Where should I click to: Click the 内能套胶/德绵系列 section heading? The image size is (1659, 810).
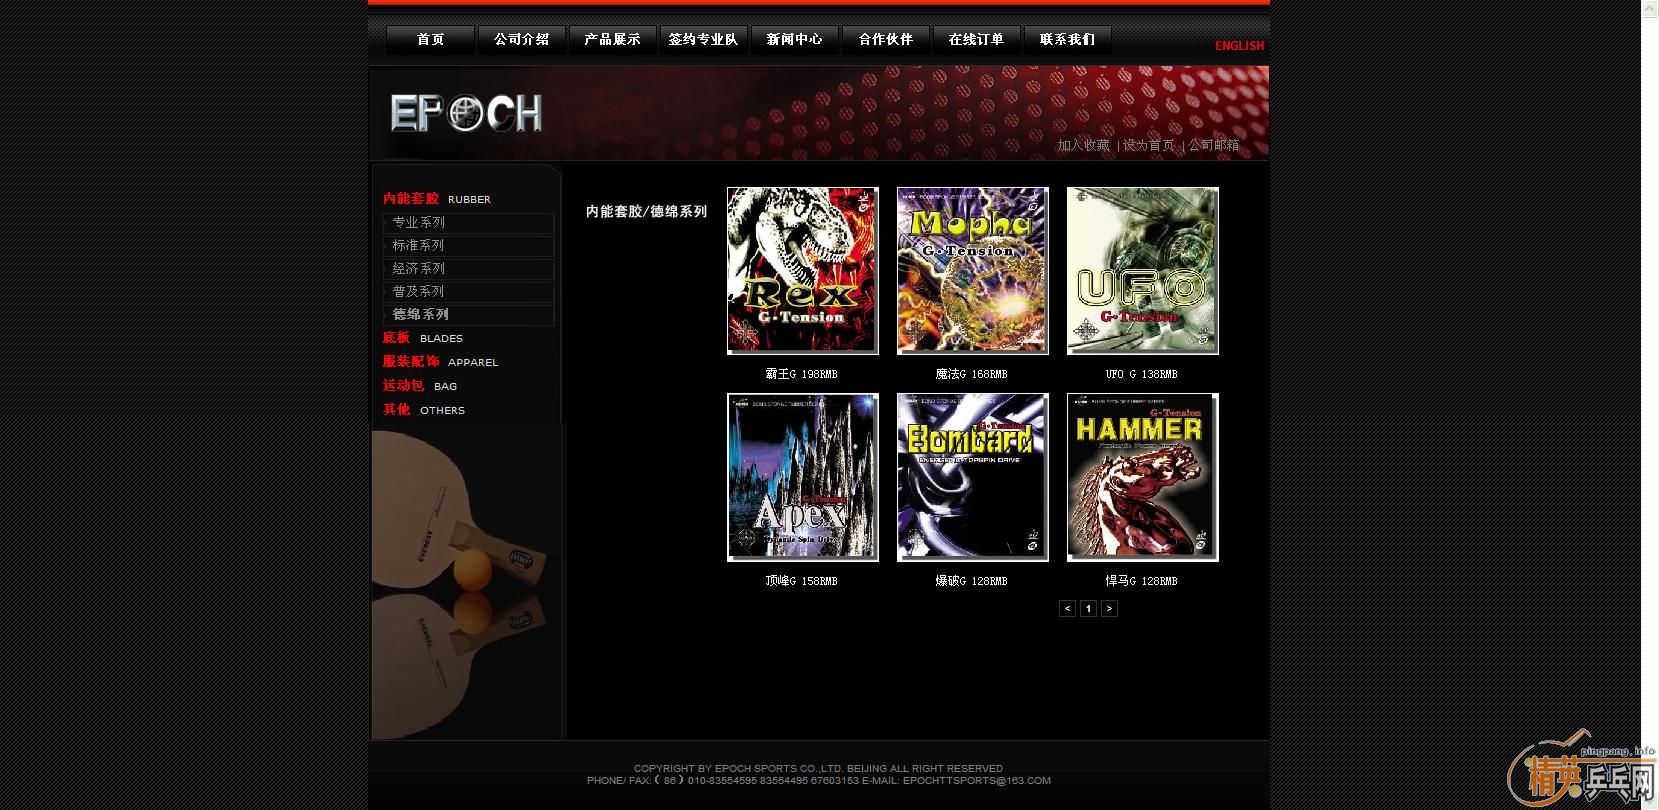[646, 212]
